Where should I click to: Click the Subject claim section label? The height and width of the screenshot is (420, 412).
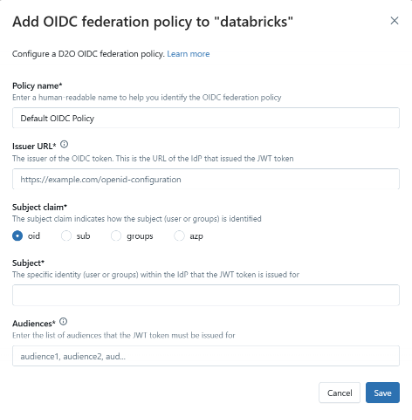point(40,207)
